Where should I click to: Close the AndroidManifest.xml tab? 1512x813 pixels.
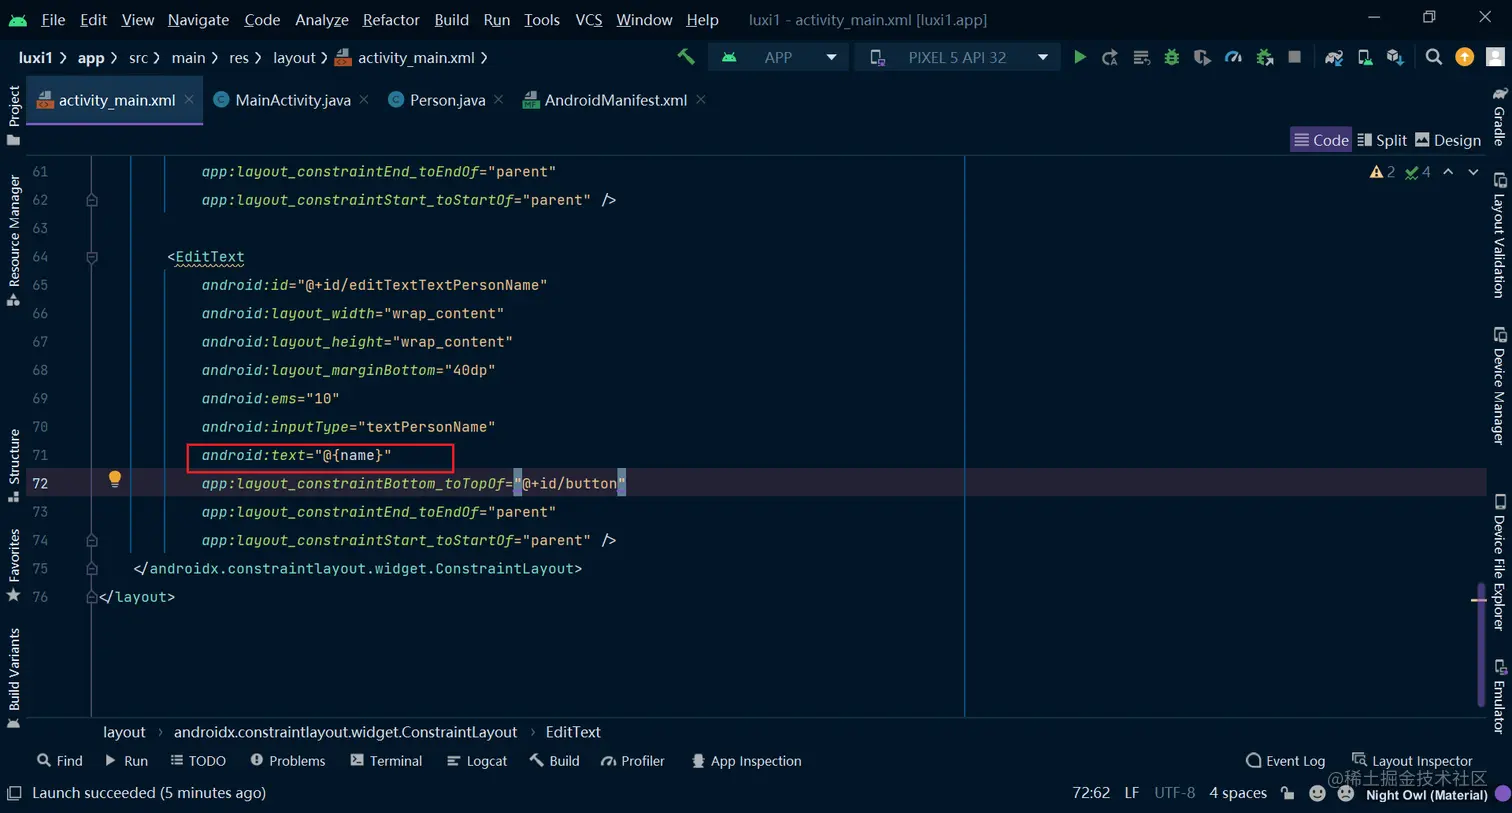point(701,100)
